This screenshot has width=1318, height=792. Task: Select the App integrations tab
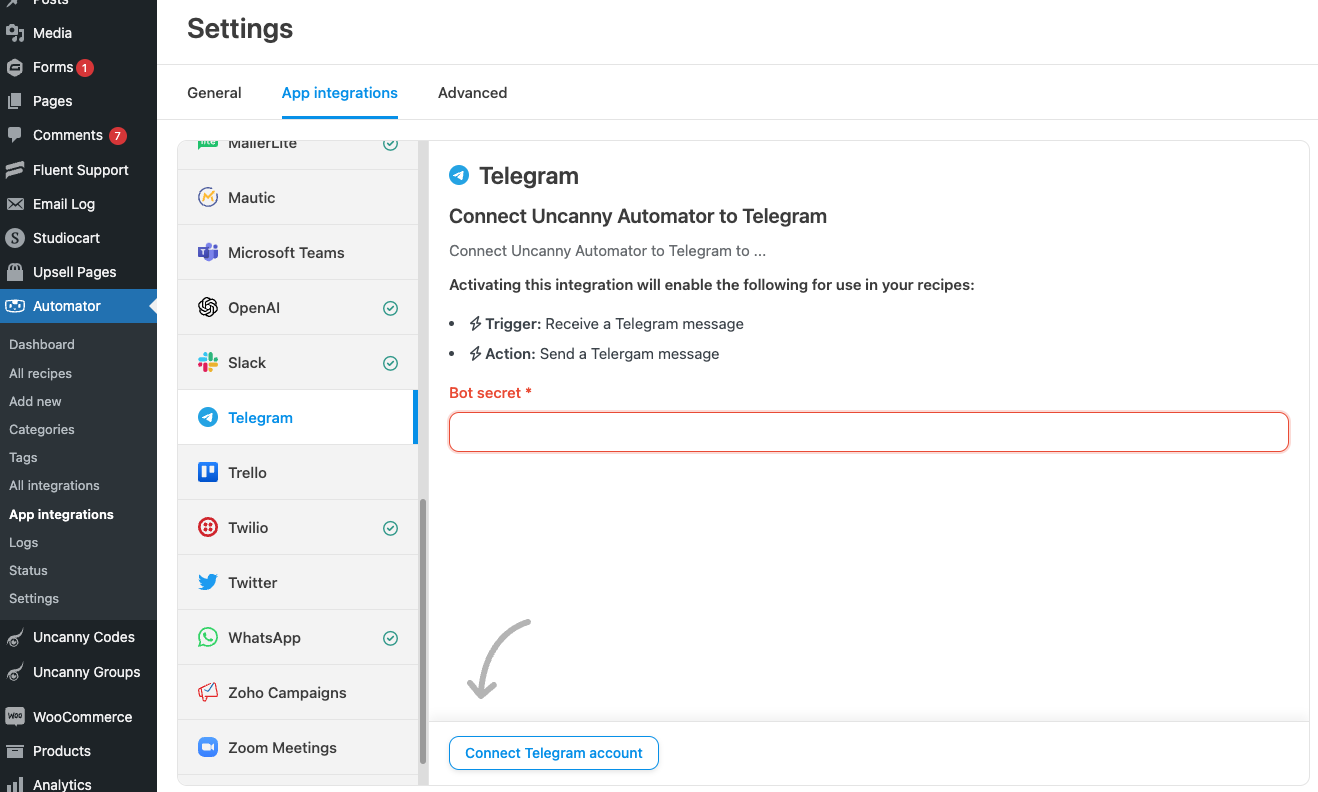click(x=340, y=93)
